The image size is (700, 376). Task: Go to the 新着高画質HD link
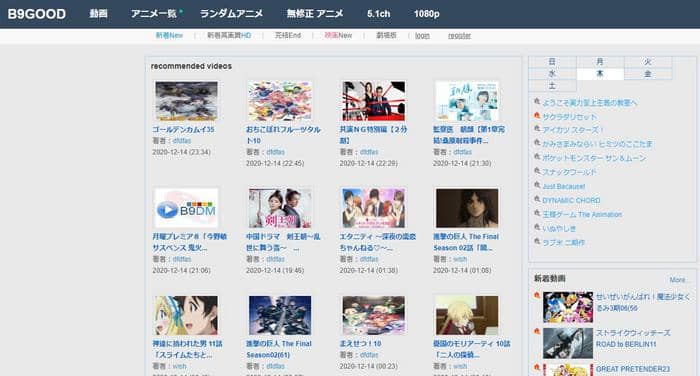point(229,35)
